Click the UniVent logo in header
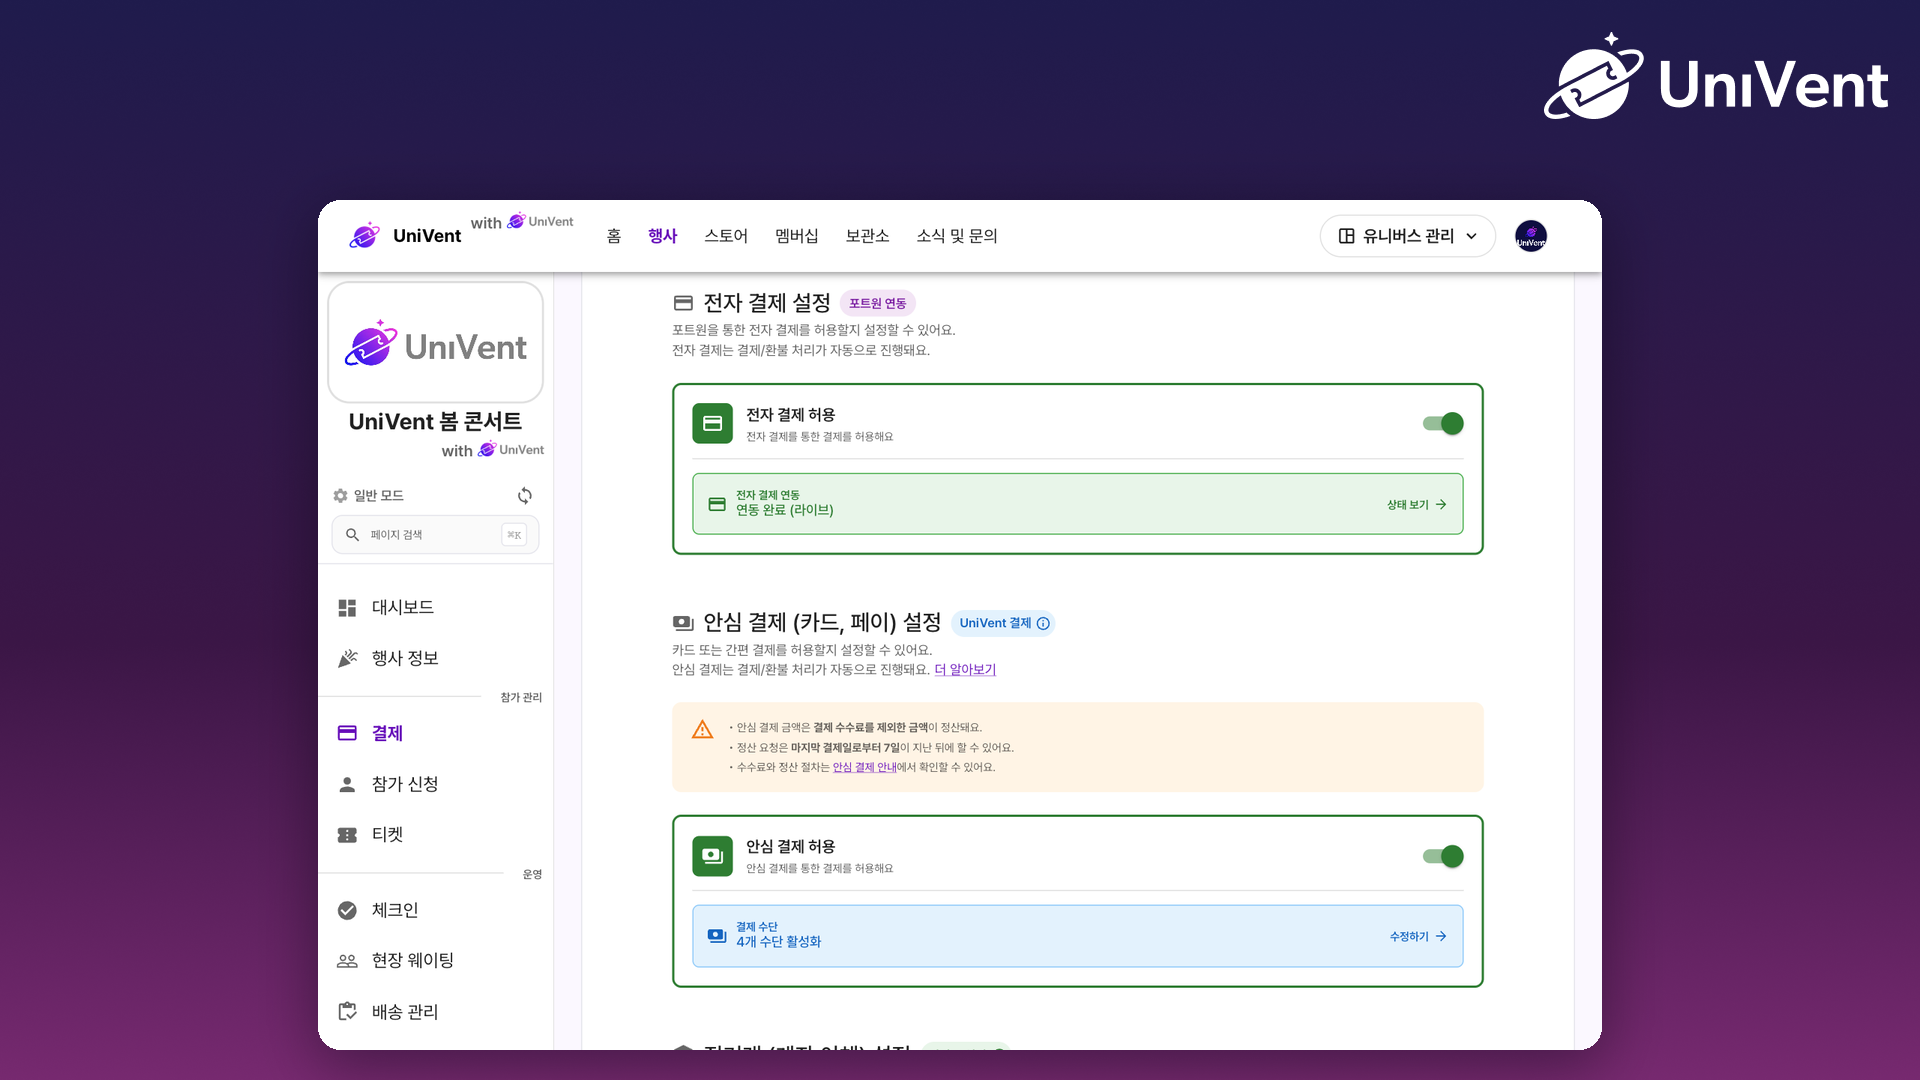 pos(405,236)
